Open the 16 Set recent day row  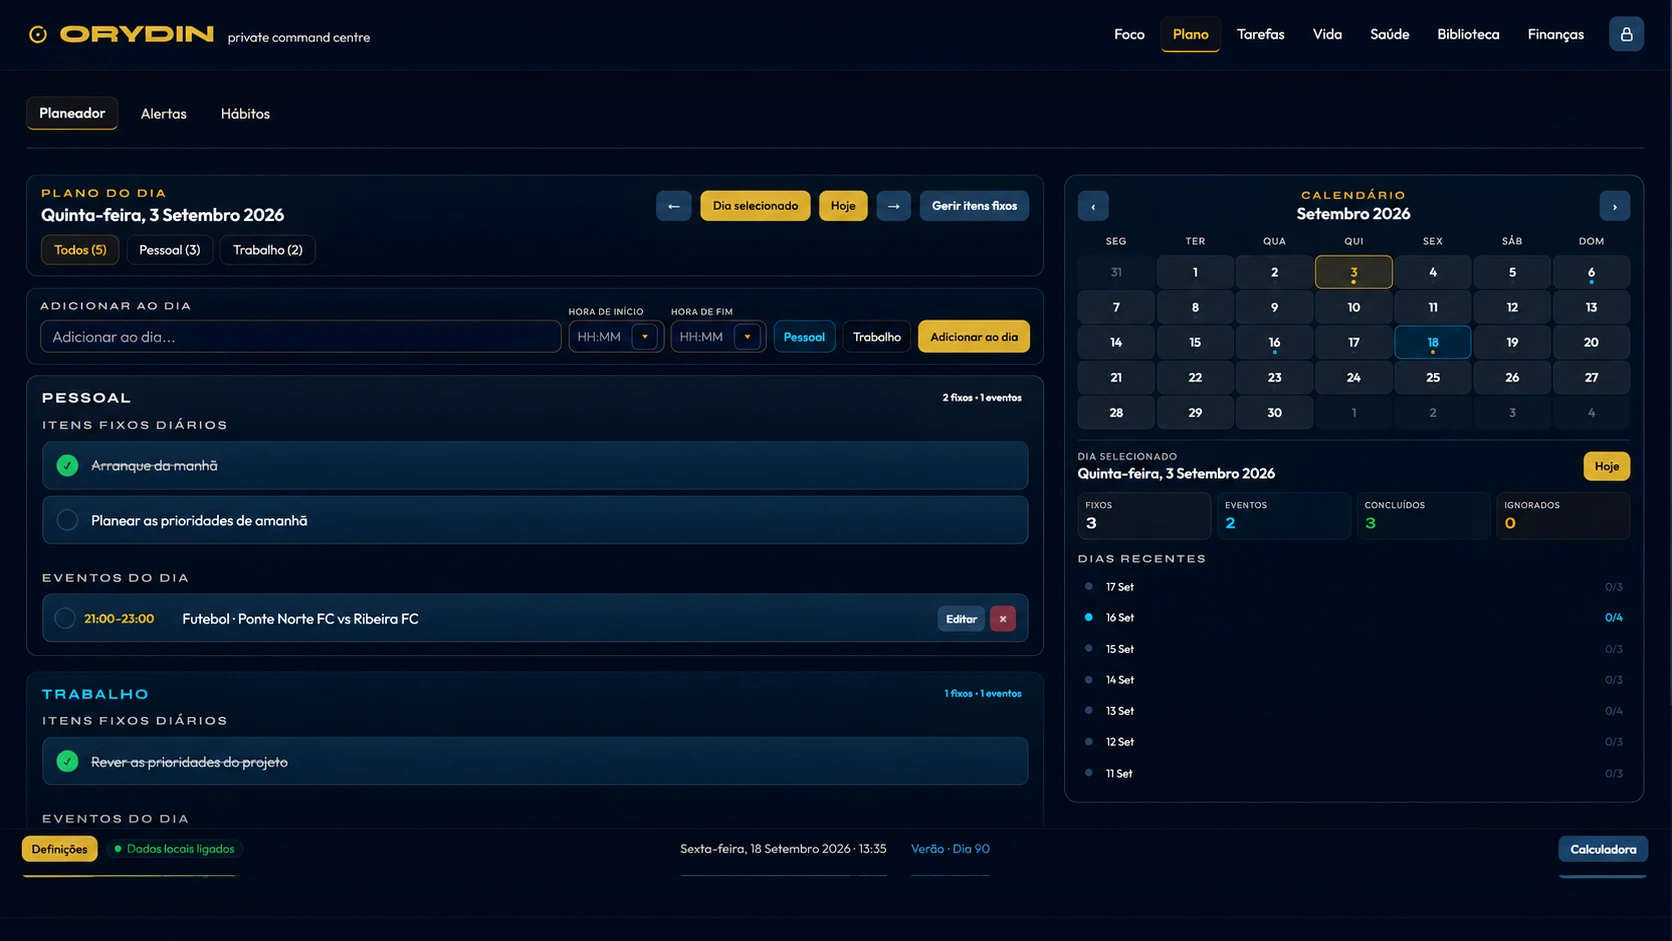coord(1353,618)
